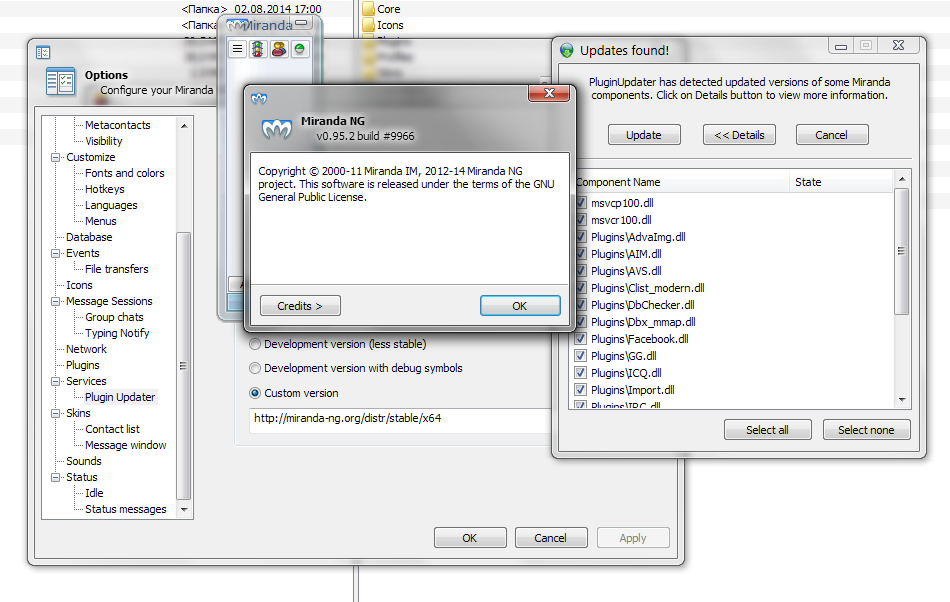This screenshot has width=950, height=602.
Task: Collapse the Skins tree node
Action: click(x=56, y=413)
